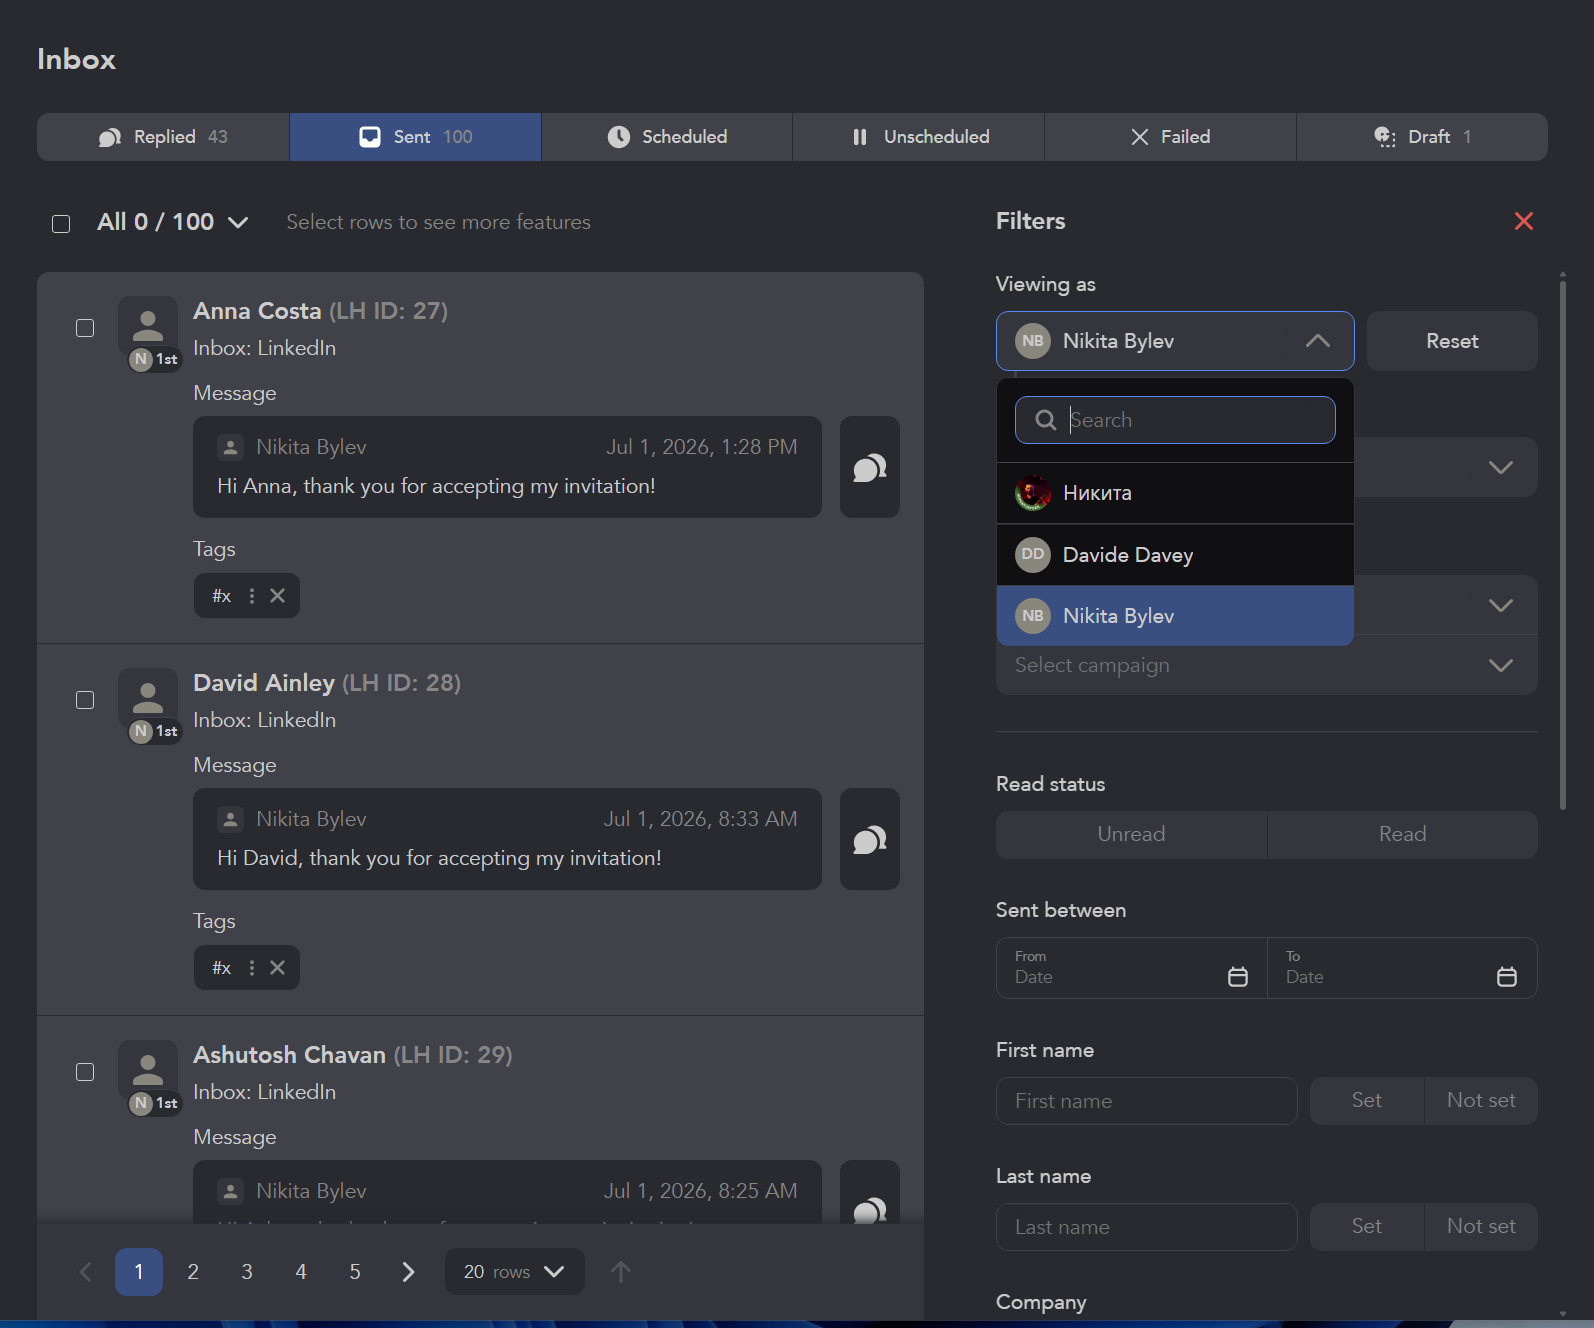Check the Ashutosh Chavan row checkbox
The width and height of the screenshot is (1594, 1328).
(x=85, y=1072)
